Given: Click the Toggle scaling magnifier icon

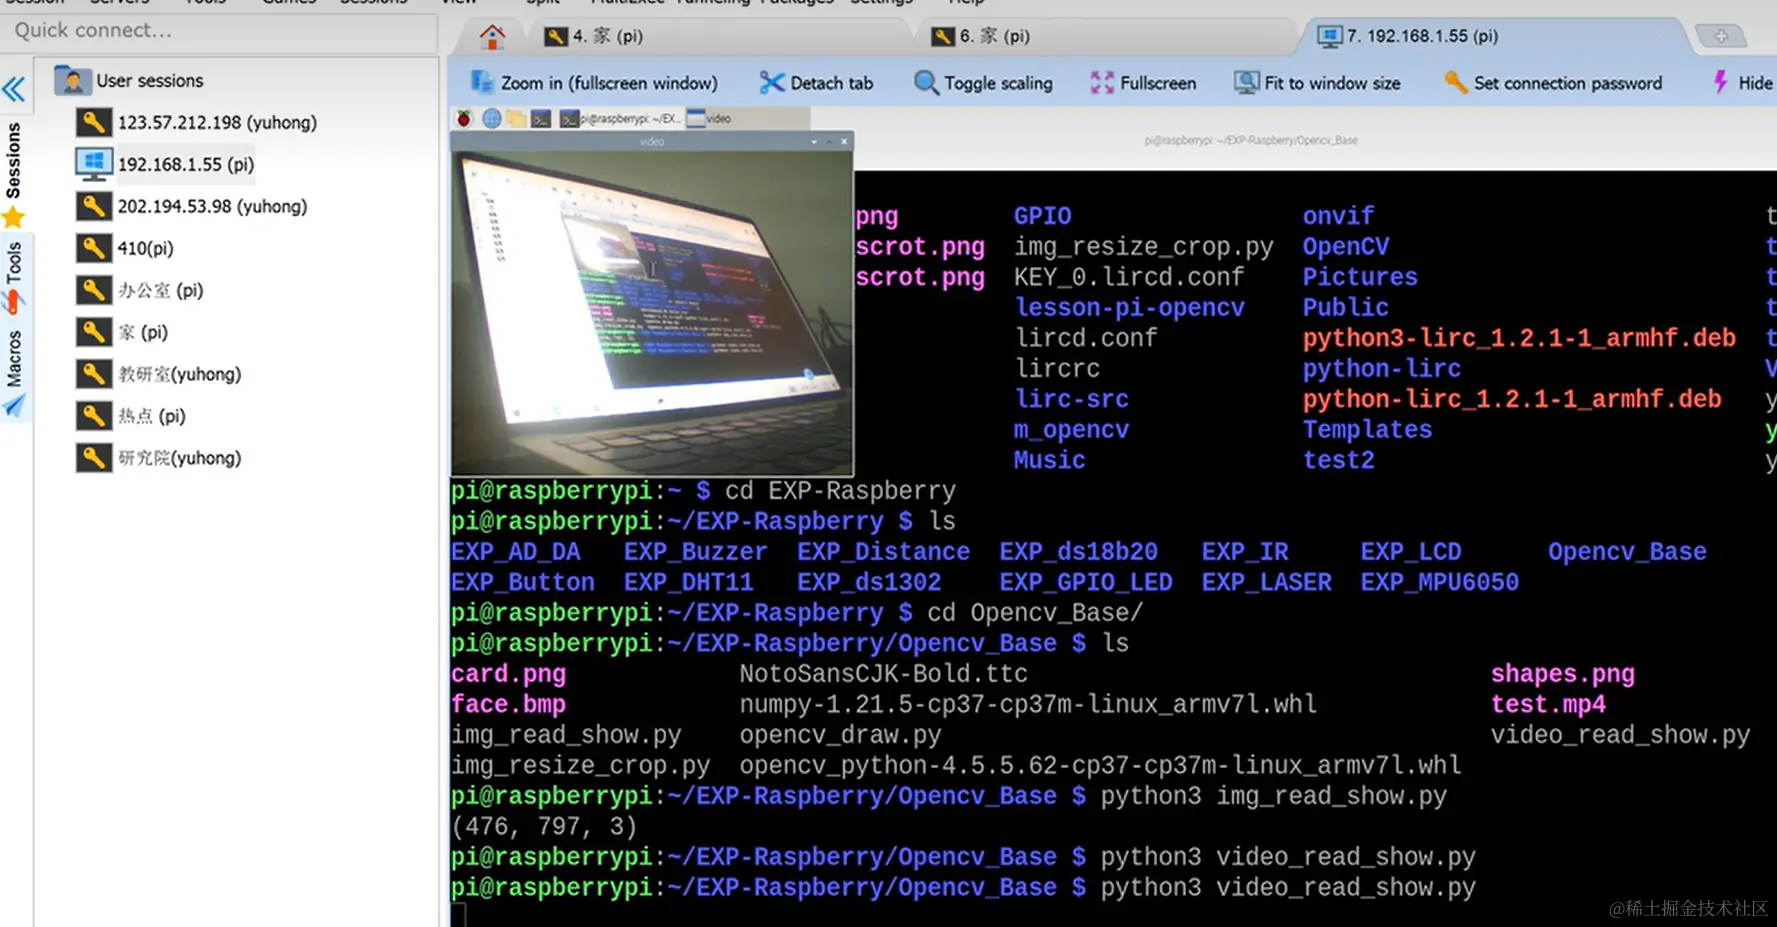Looking at the screenshot, I should [926, 83].
